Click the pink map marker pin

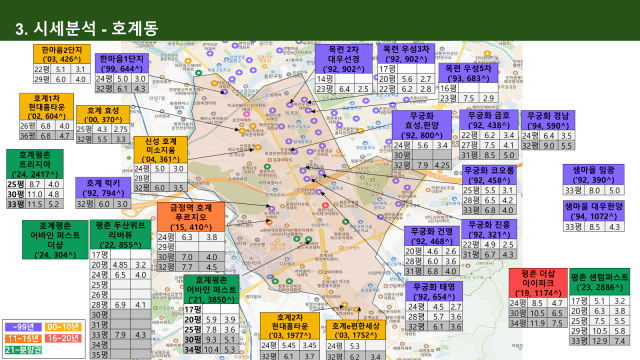[x=247, y=114]
